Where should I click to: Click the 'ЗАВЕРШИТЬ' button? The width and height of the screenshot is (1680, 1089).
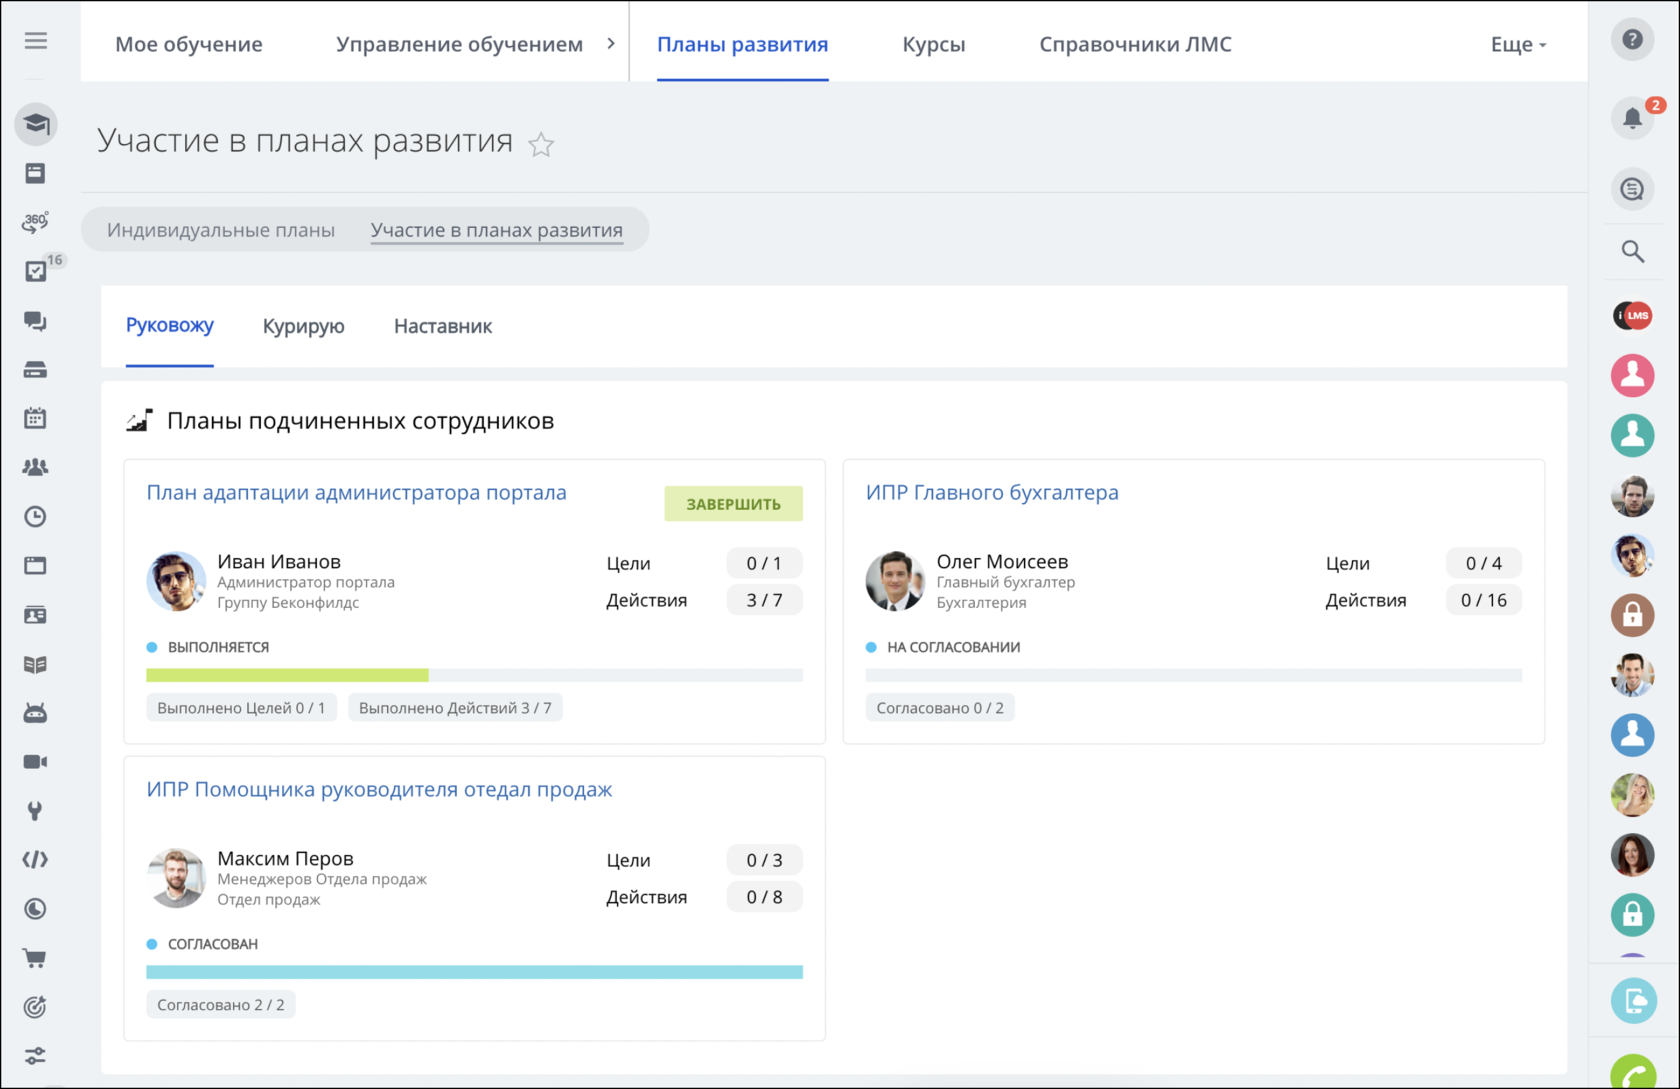(733, 503)
